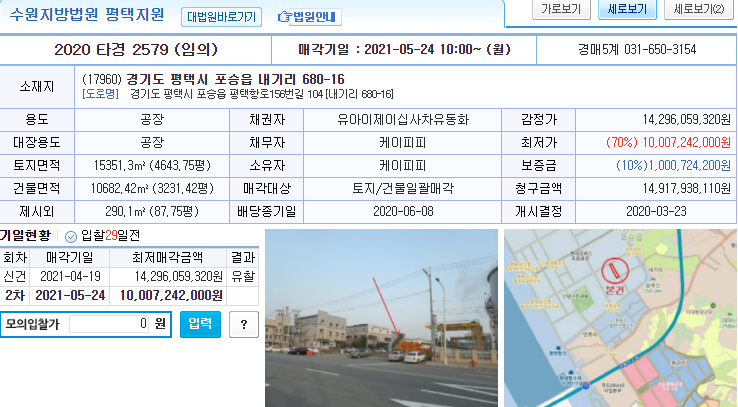The width and height of the screenshot is (738, 407).
Task: Click 경매5계 031-650-3154 contact text
Action: pos(637,49)
